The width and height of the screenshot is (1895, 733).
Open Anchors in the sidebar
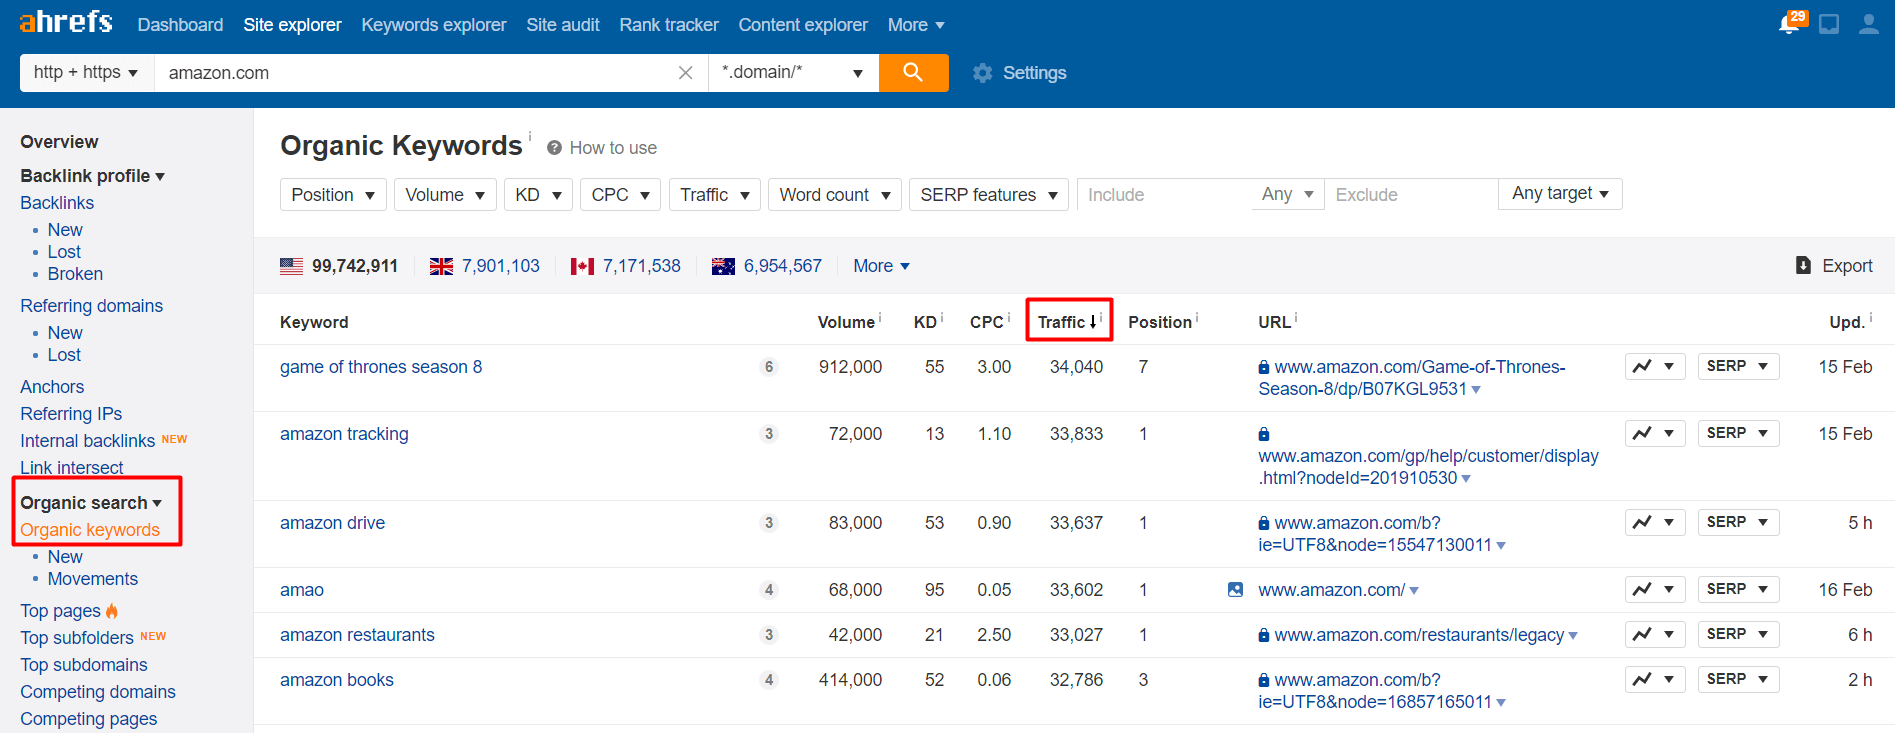[x=52, y=387]
